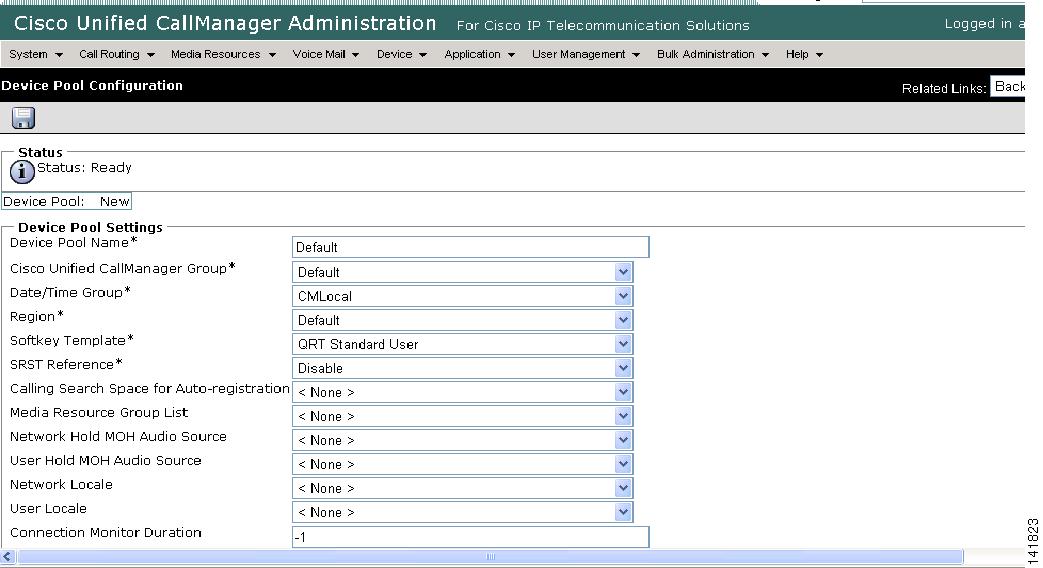Click the 'User Locale' field label

click(x=48, y=508)
